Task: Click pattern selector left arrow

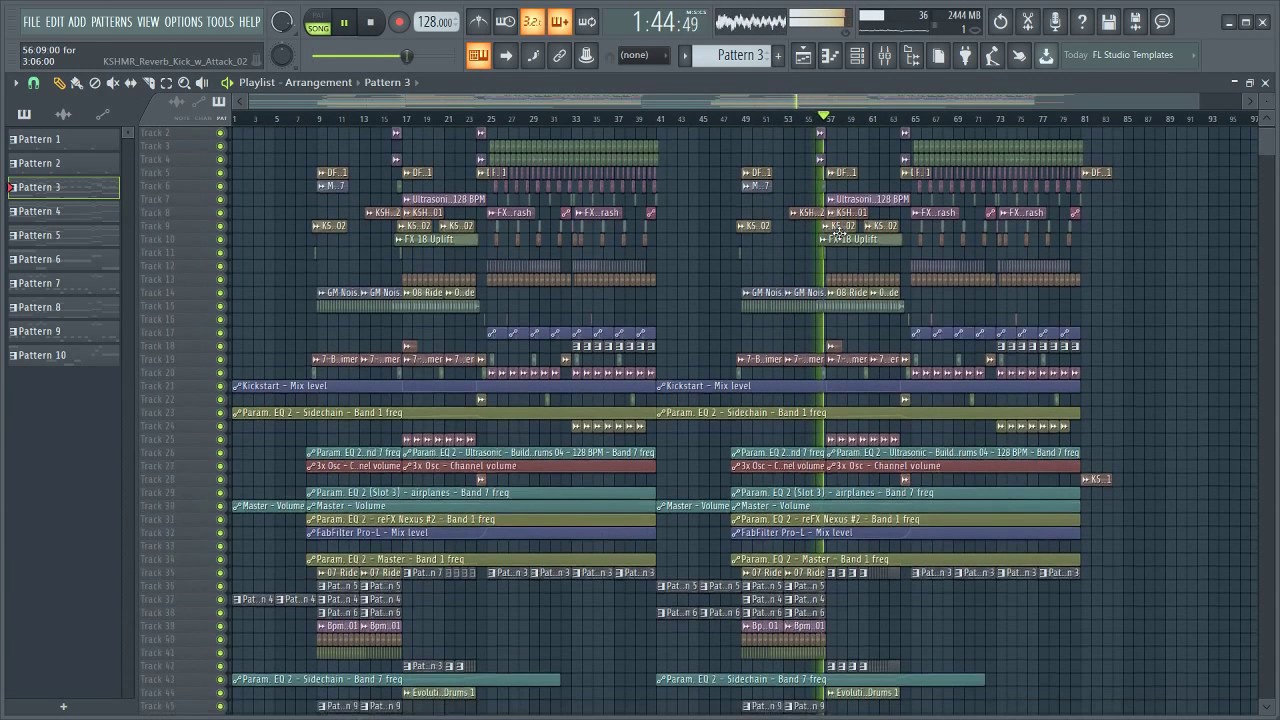Action: (x=685, y=56)
